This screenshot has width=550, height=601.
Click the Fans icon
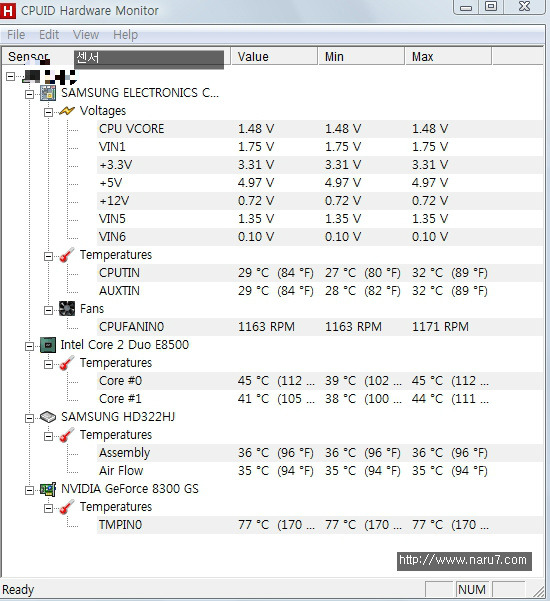click(67, 309)
